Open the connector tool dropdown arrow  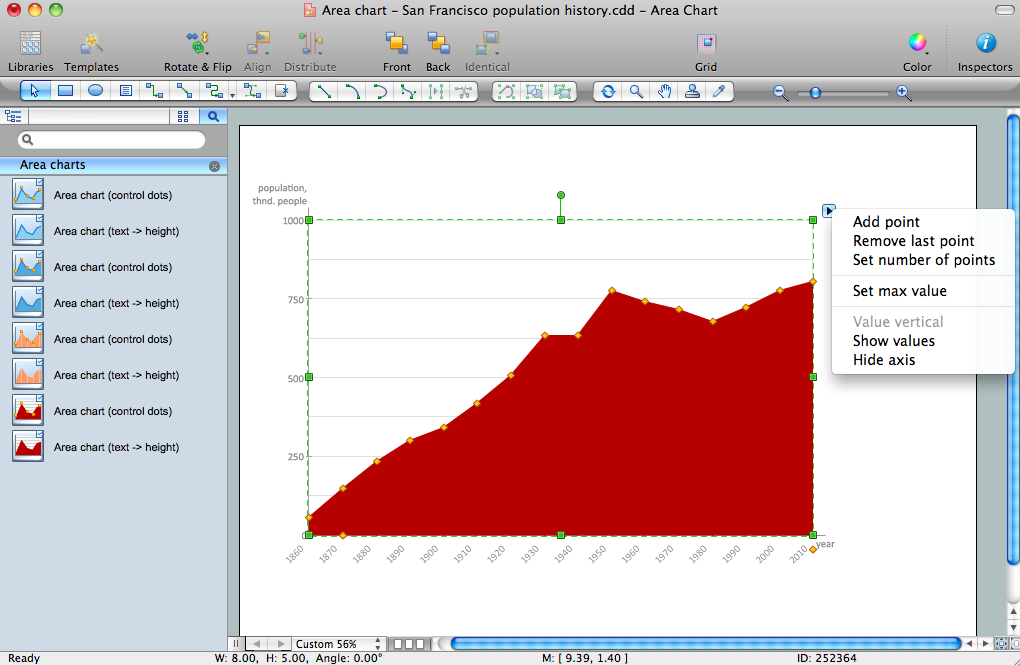231,95
